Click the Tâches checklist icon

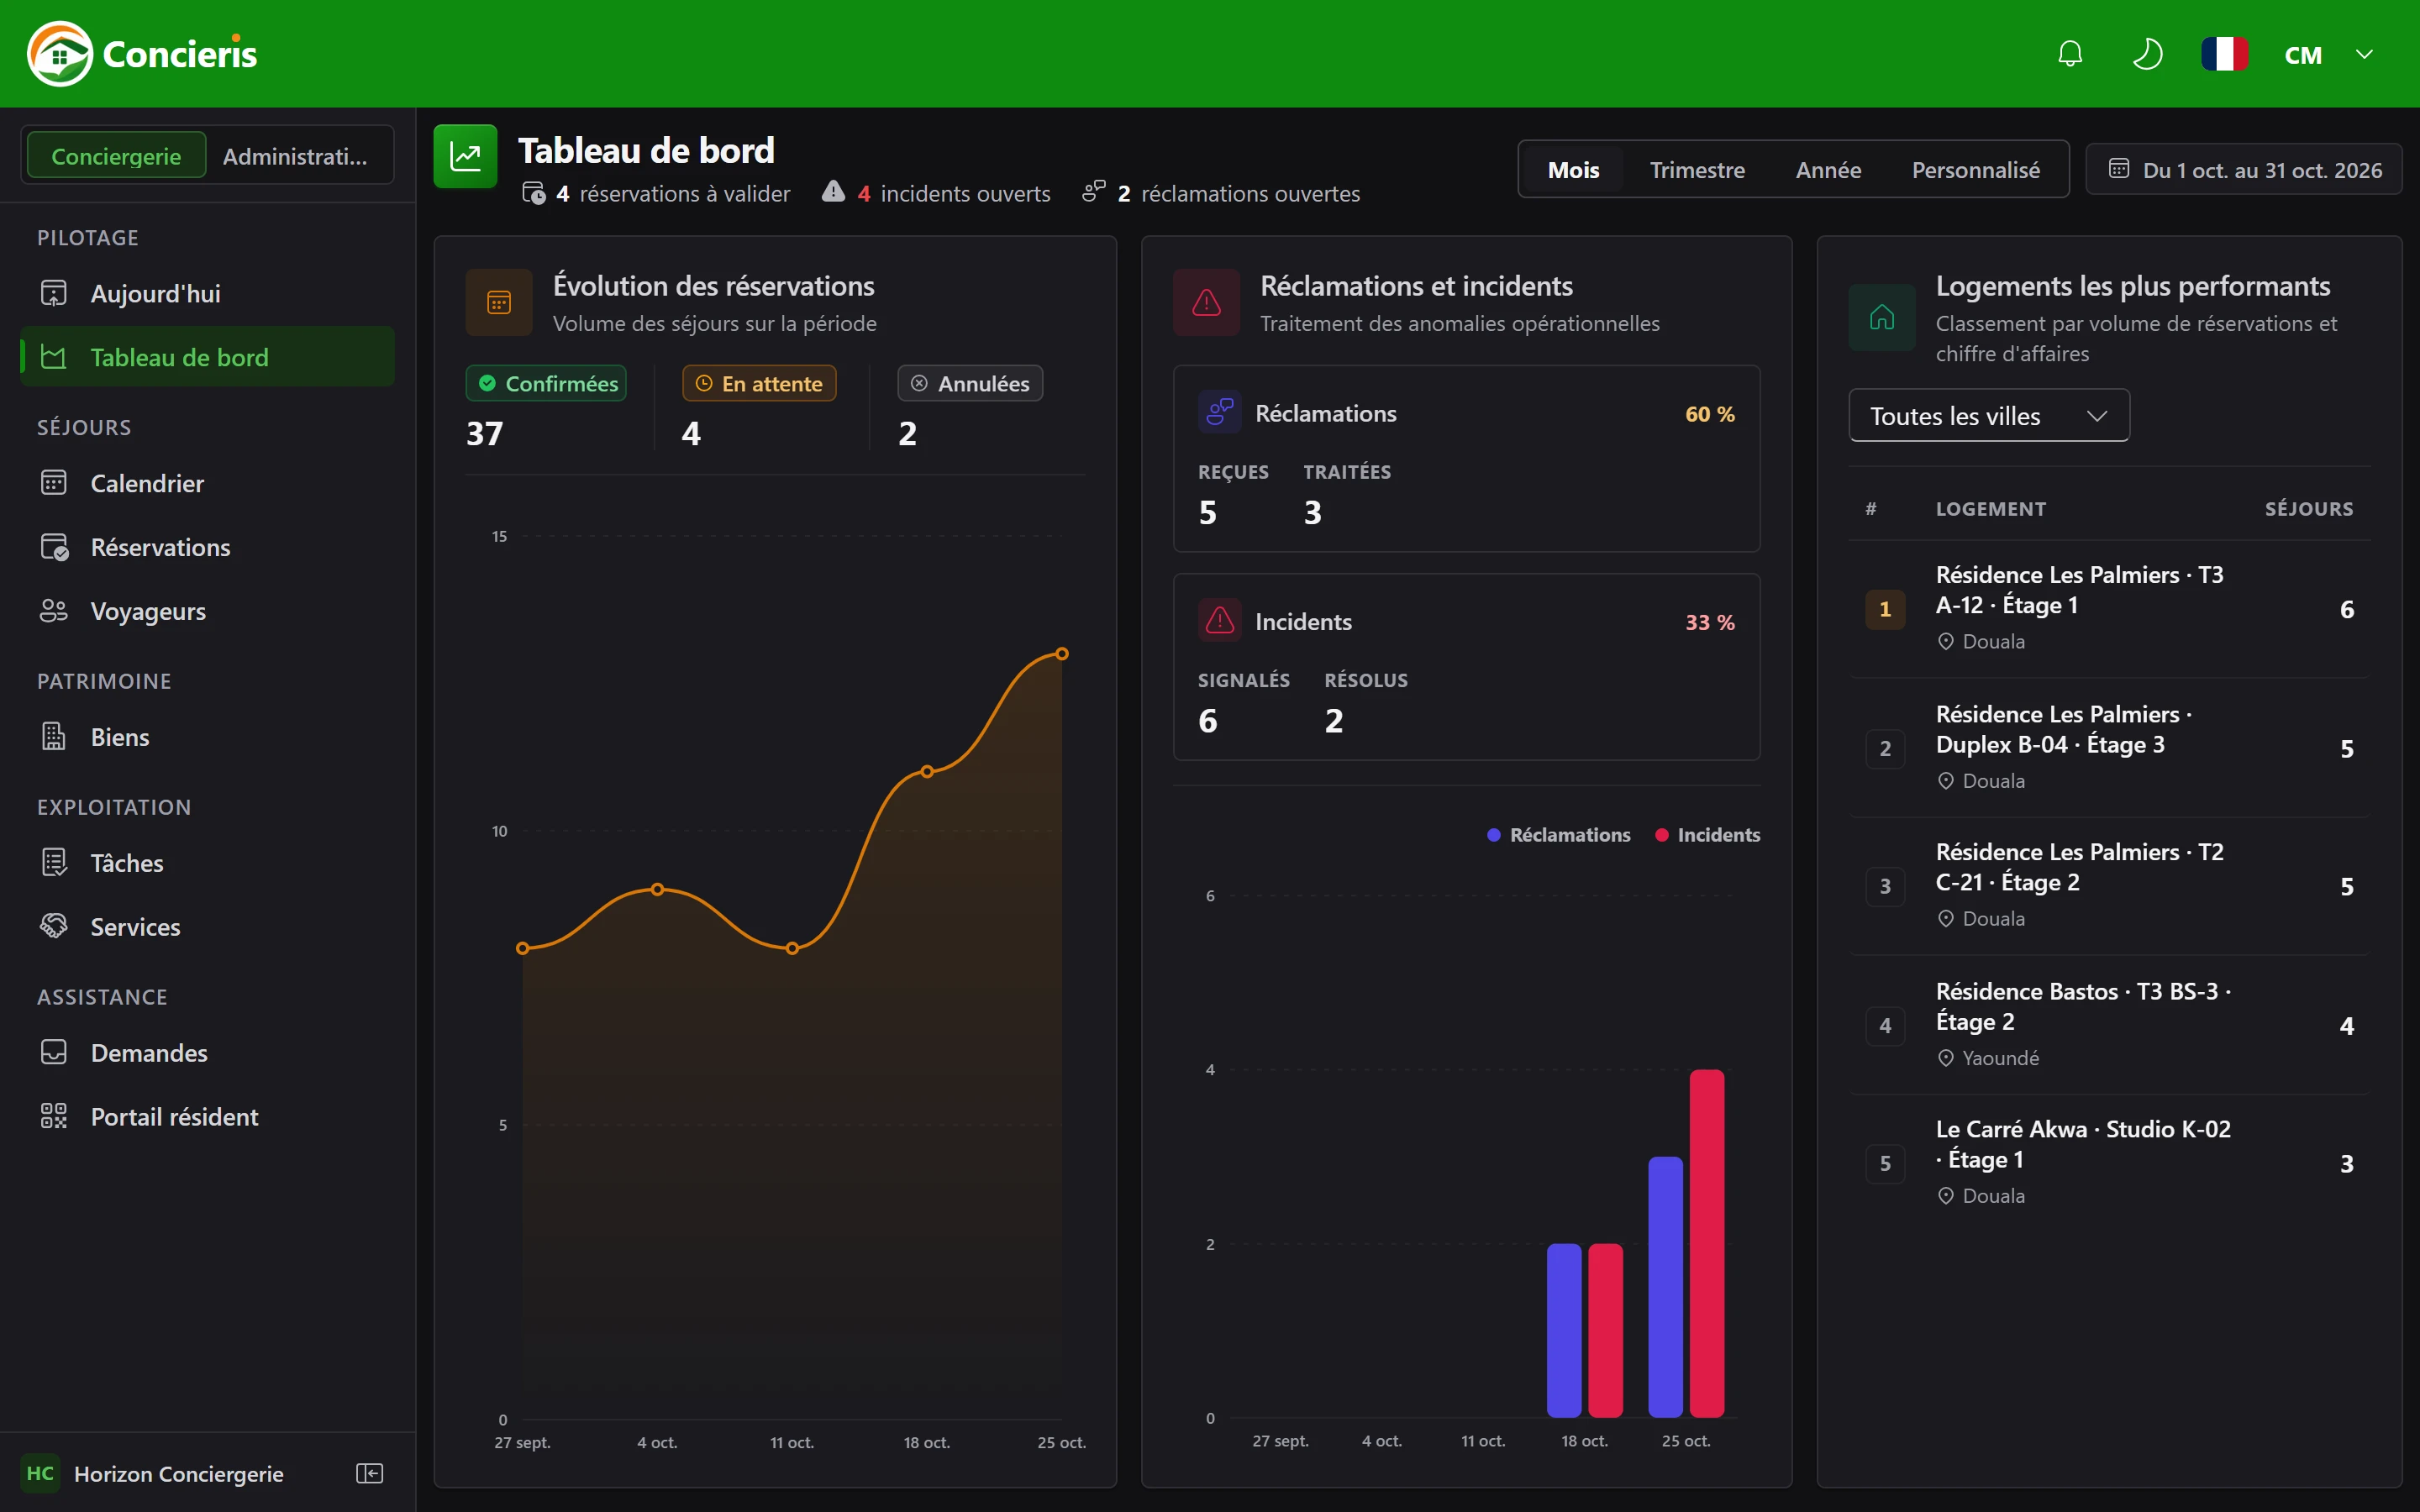(x=54, y=863)
